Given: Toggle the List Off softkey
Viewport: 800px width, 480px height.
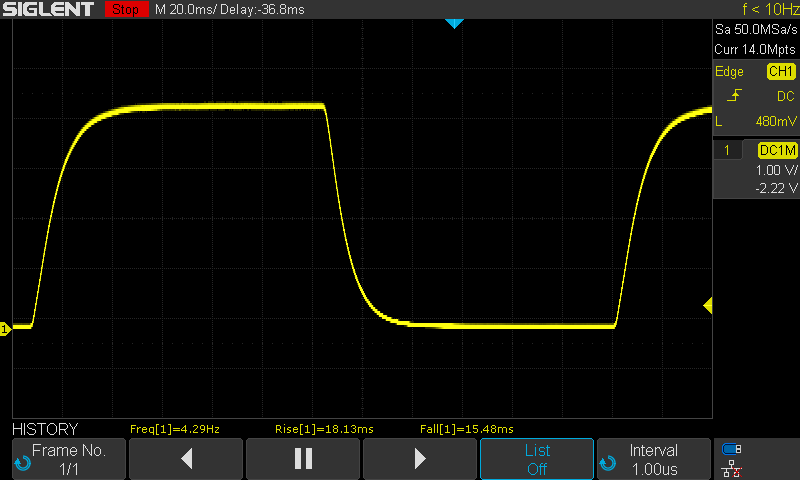Looking at the screenshot, I should coord(537,459).
